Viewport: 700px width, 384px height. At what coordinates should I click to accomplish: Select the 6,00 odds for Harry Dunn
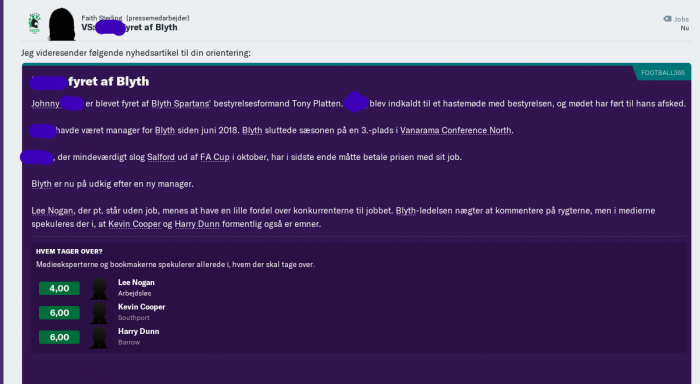[x=59, y=337]
